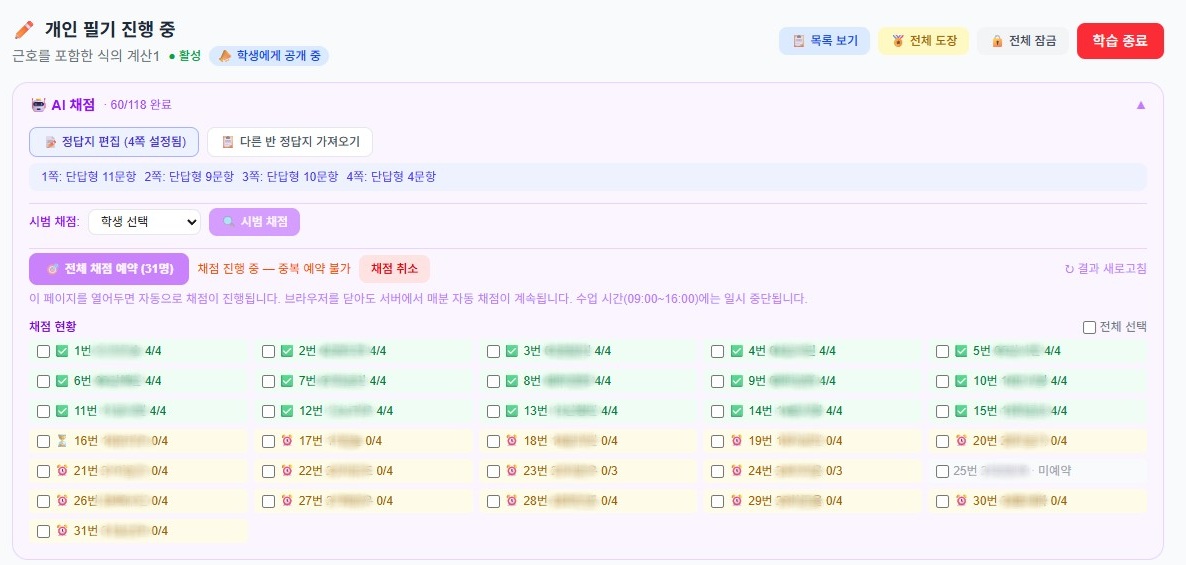Check the box for student 14번

pyautogui.click(x=718, y=411)
